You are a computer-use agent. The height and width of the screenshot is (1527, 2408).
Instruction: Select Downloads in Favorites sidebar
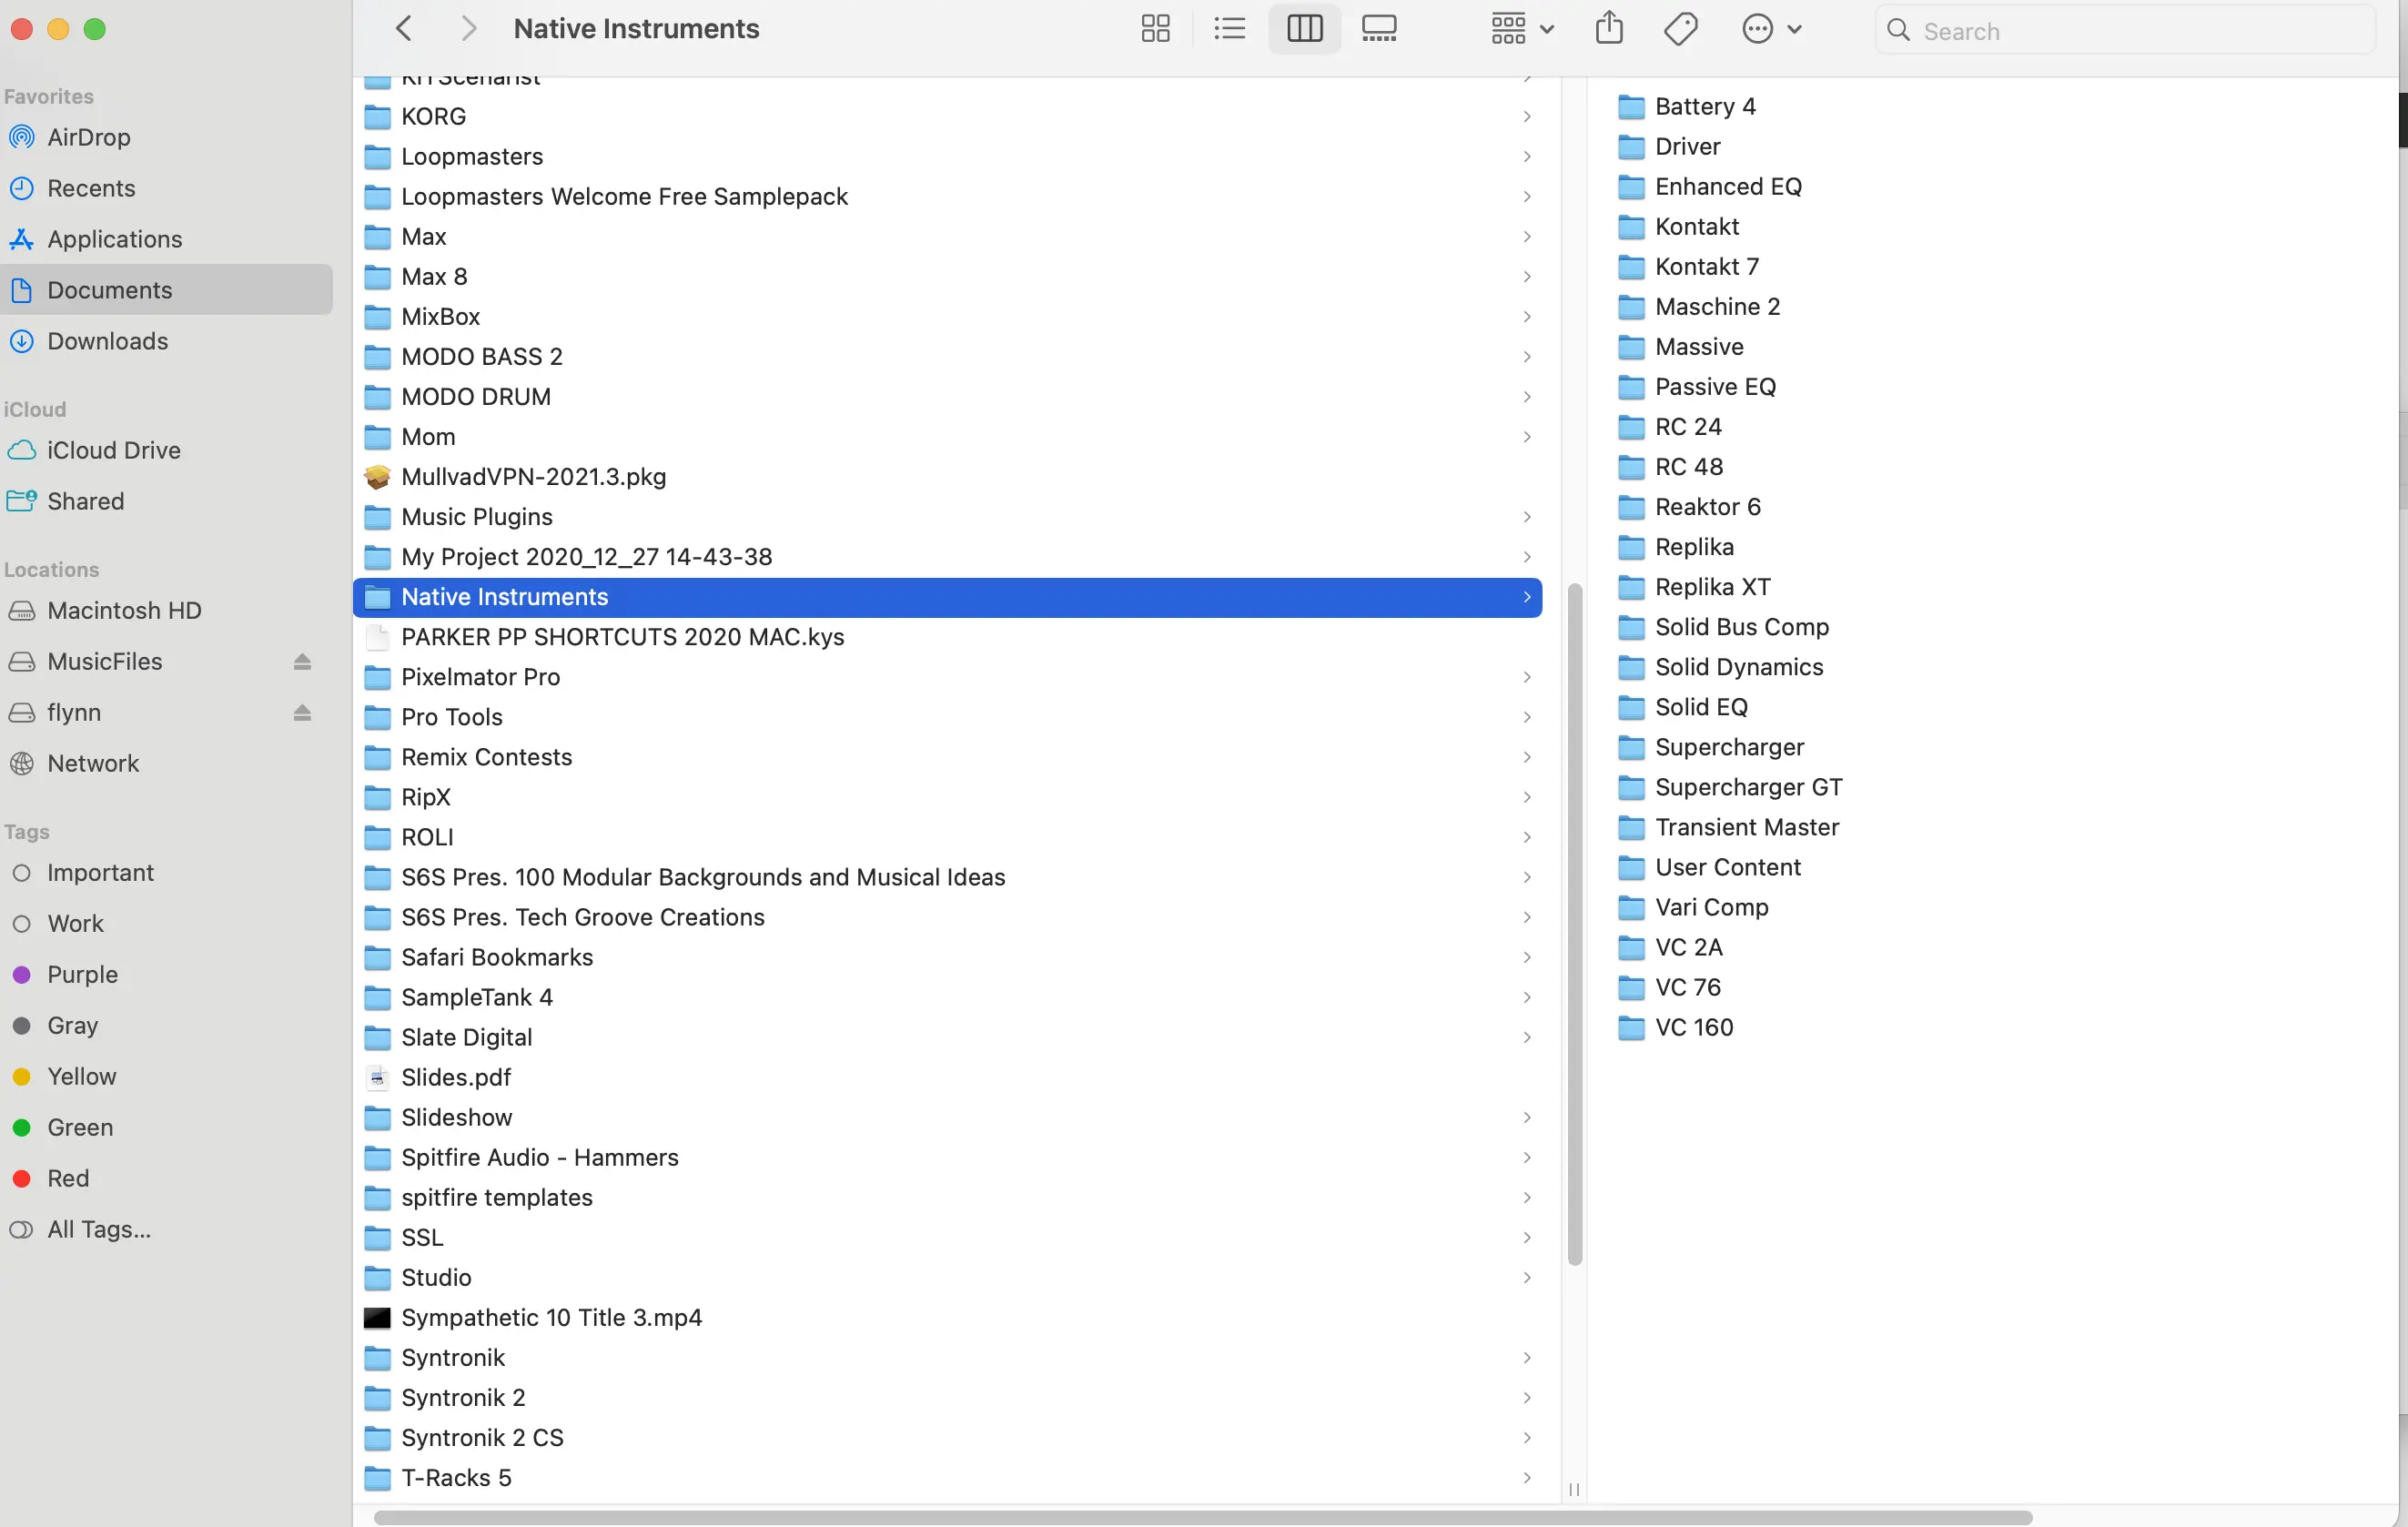[107, 341]
